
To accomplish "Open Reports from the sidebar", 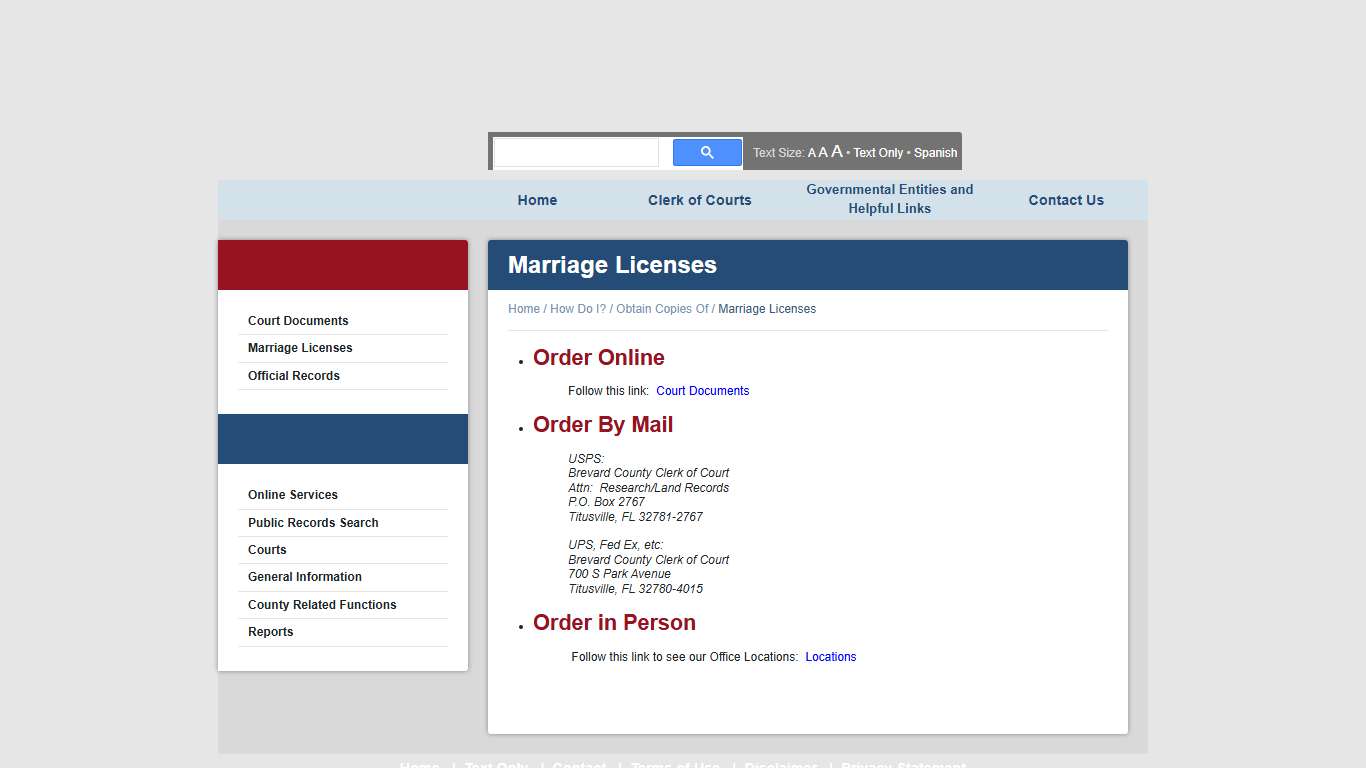I will 270,631.
